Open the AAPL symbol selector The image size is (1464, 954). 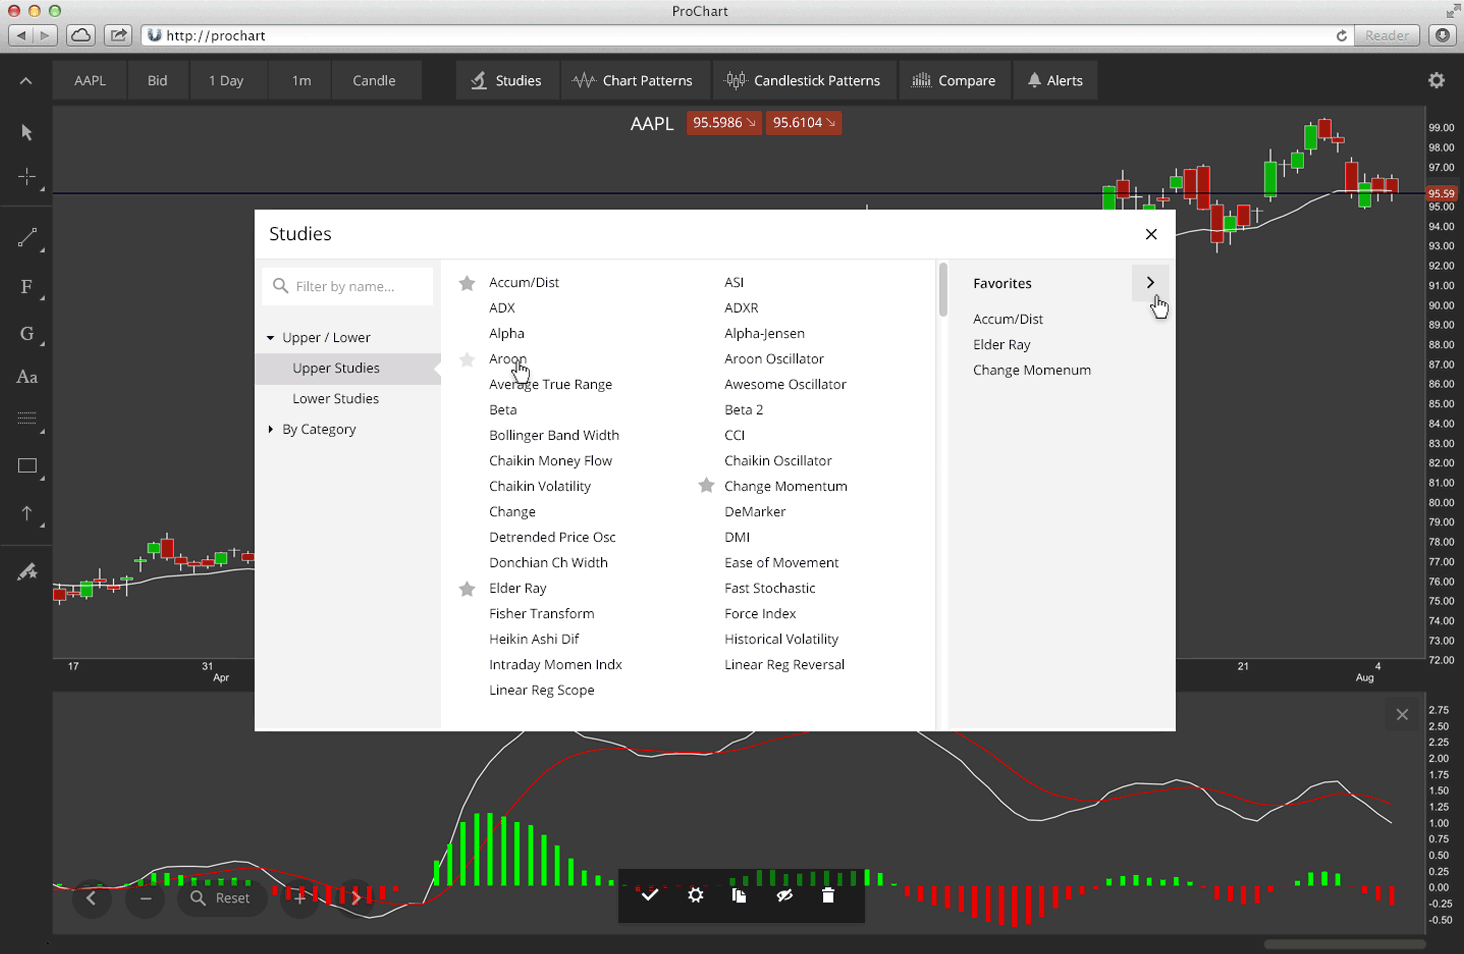coord(90,81)
